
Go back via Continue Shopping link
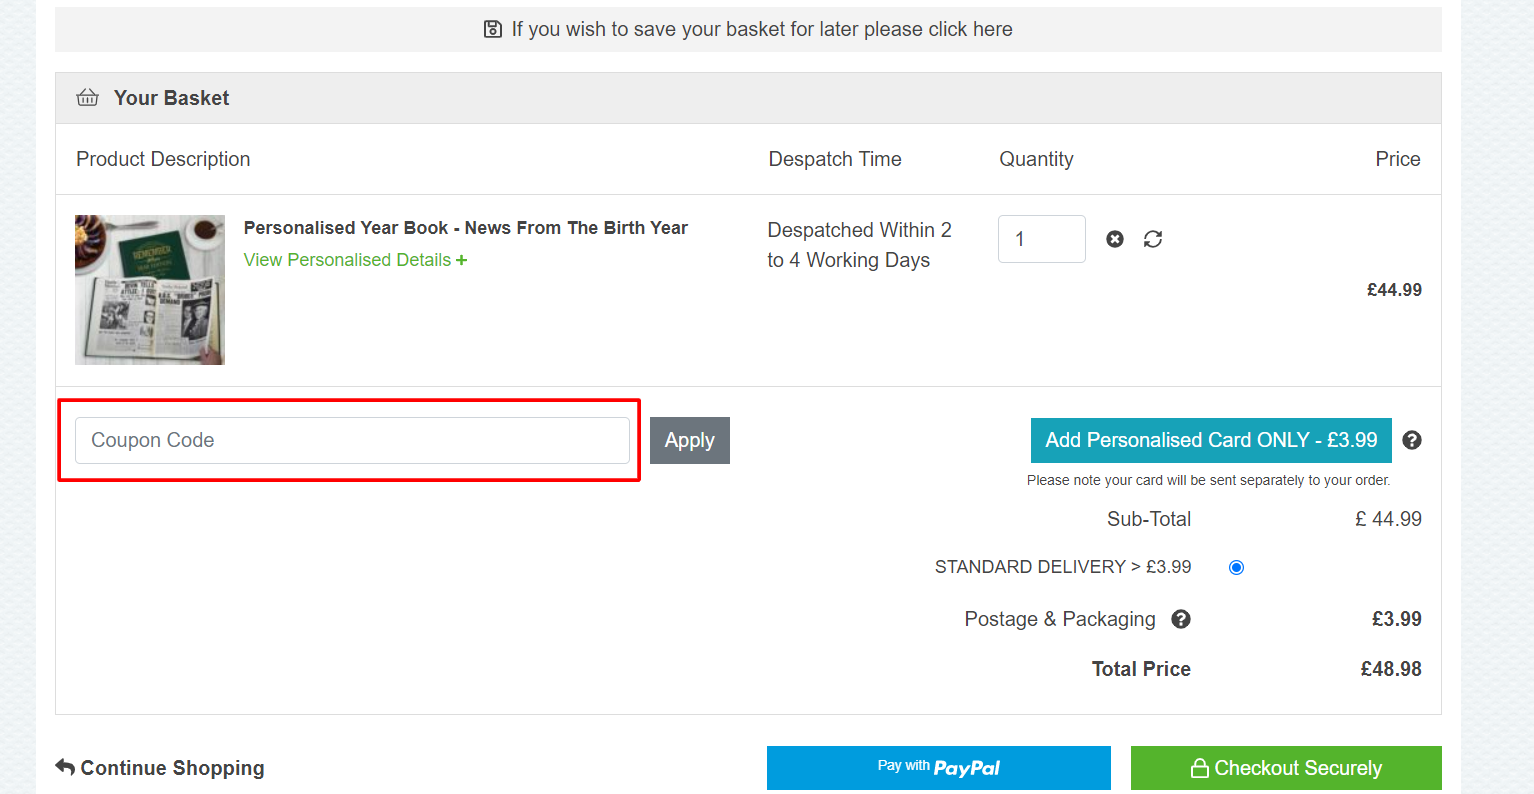click(160, 768)
